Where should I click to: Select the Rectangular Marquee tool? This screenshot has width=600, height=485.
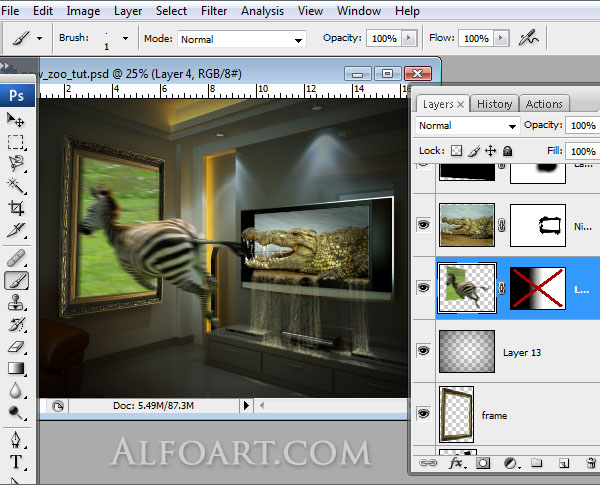pyautogui.click(x=15, y=142)
